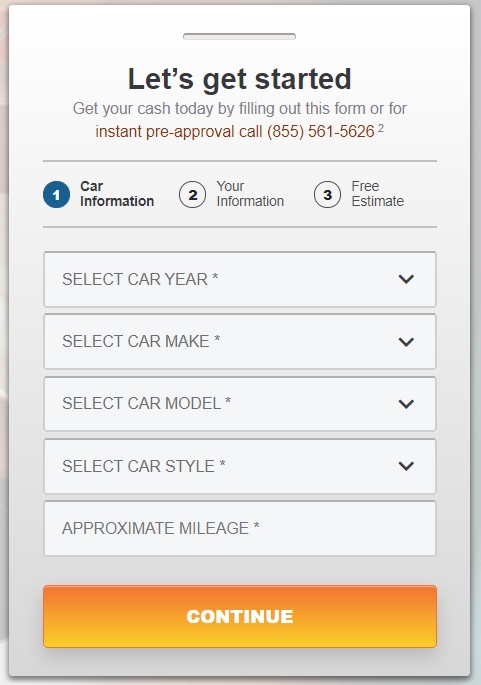Click the footnote 2 superscript

381,128
